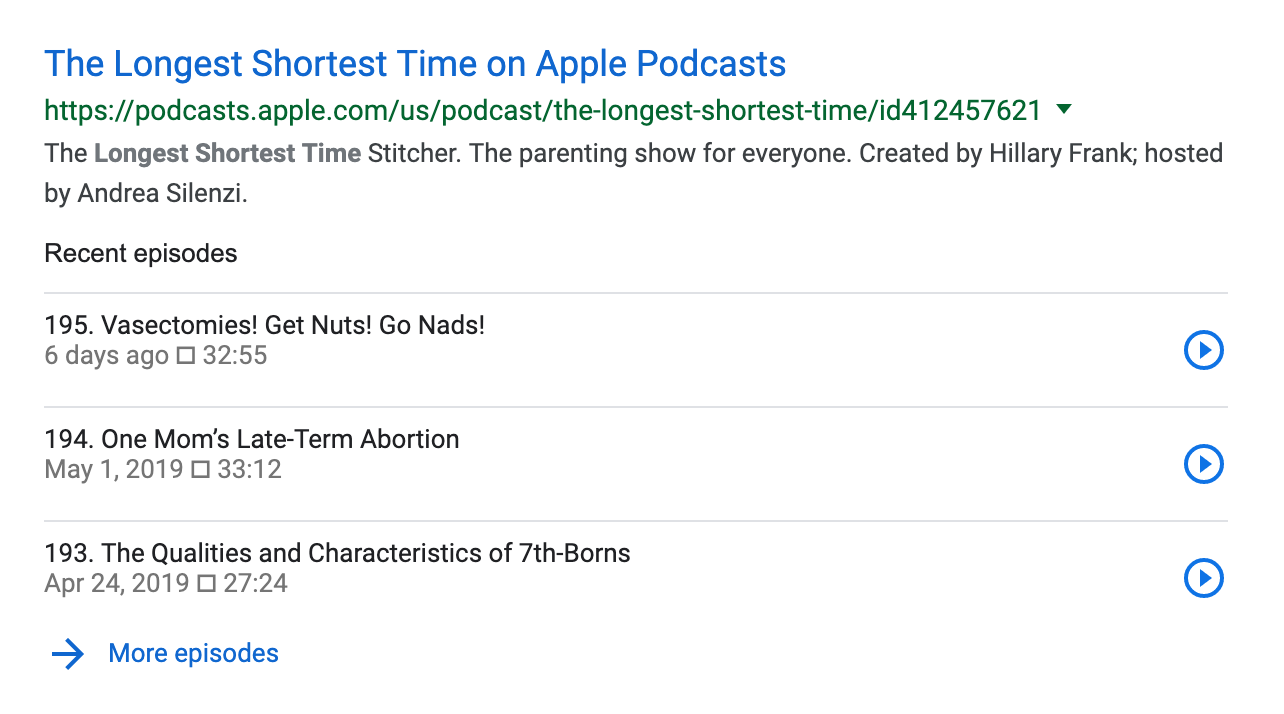Select The Qualities and Characteristics of 7th-Borns title
Screen dimensions: 1284x714
[x=337, y=553]
